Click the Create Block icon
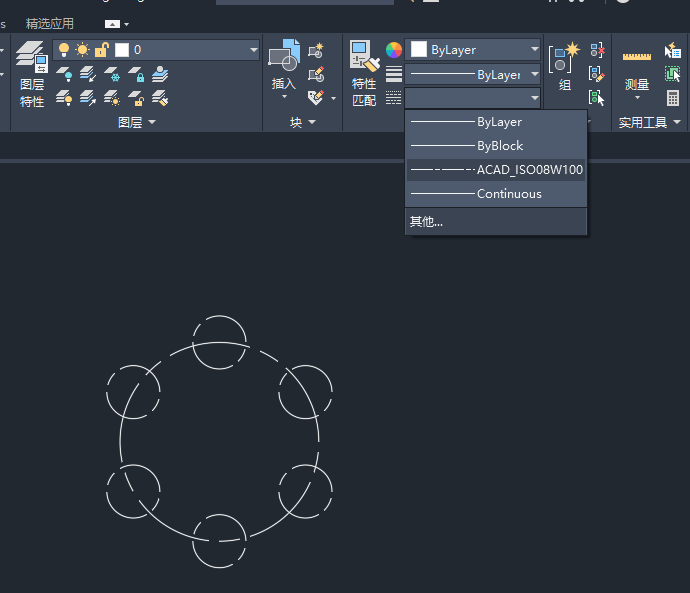This screenshot has width=690, height=593. tap(316, 51)
